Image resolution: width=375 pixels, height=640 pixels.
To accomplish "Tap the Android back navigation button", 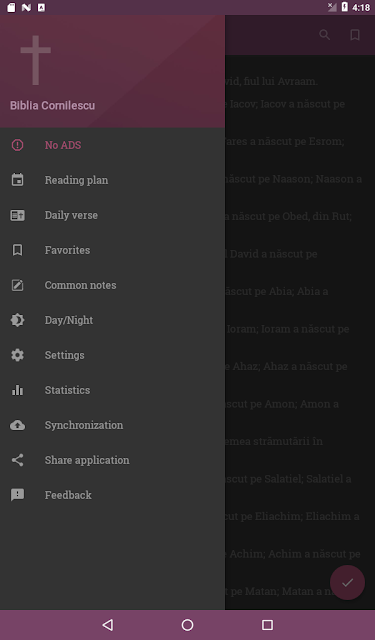I will pos(107,624).
